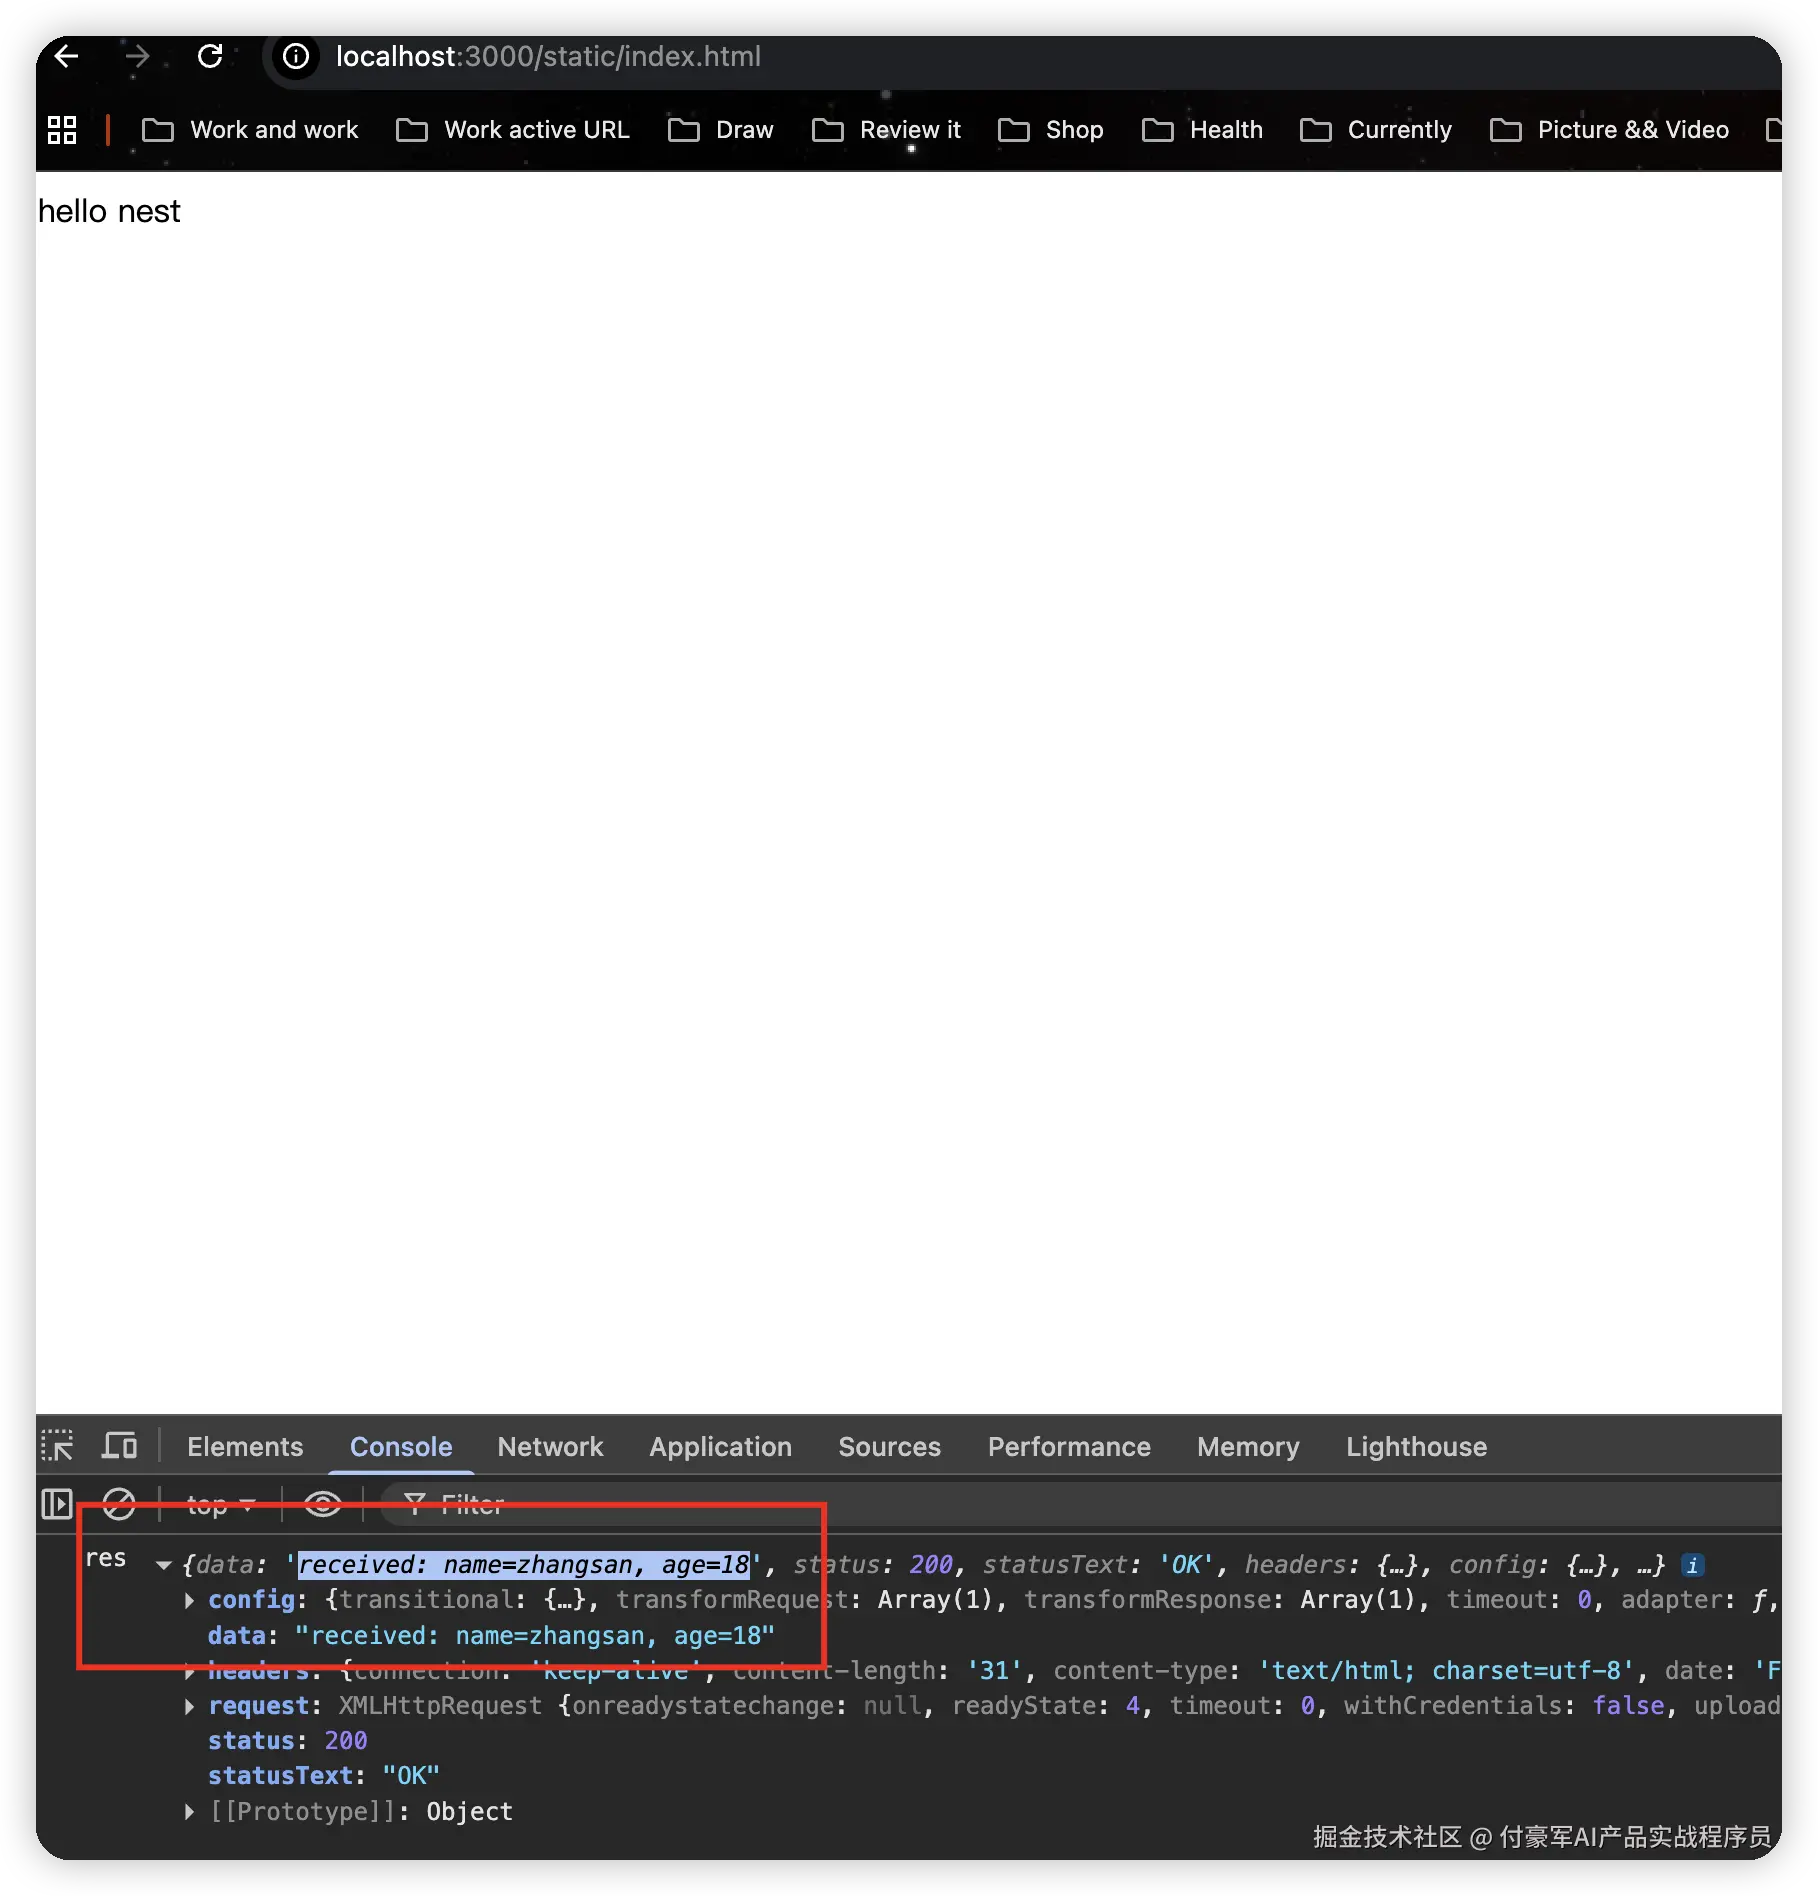Open the top context dropdown
The image size is (1818, 1896).
[x=221, y=1504]
